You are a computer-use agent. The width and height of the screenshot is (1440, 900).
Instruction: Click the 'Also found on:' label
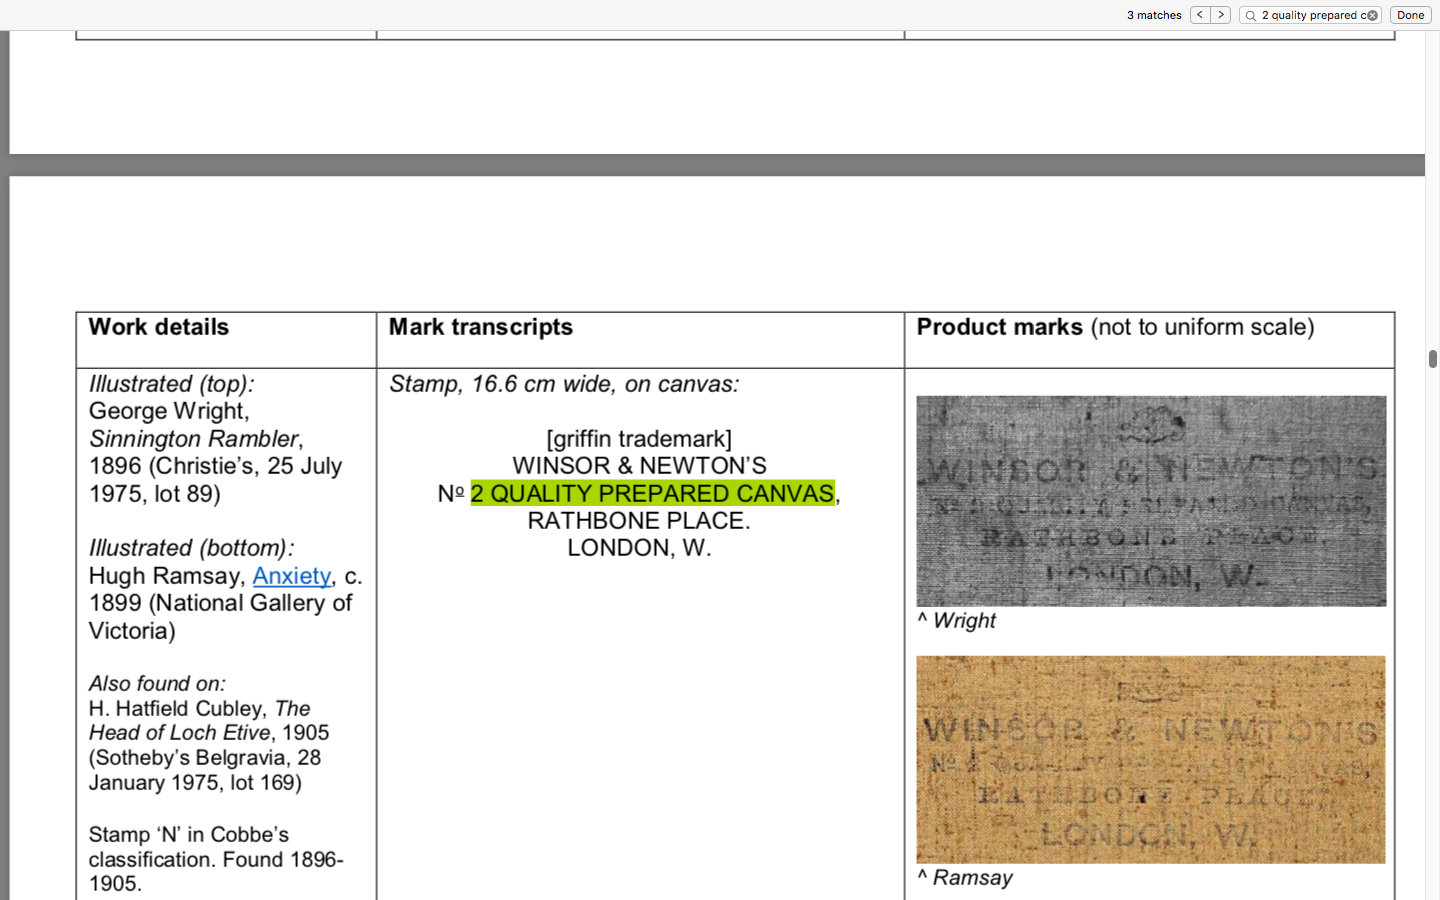coord(157,684)
